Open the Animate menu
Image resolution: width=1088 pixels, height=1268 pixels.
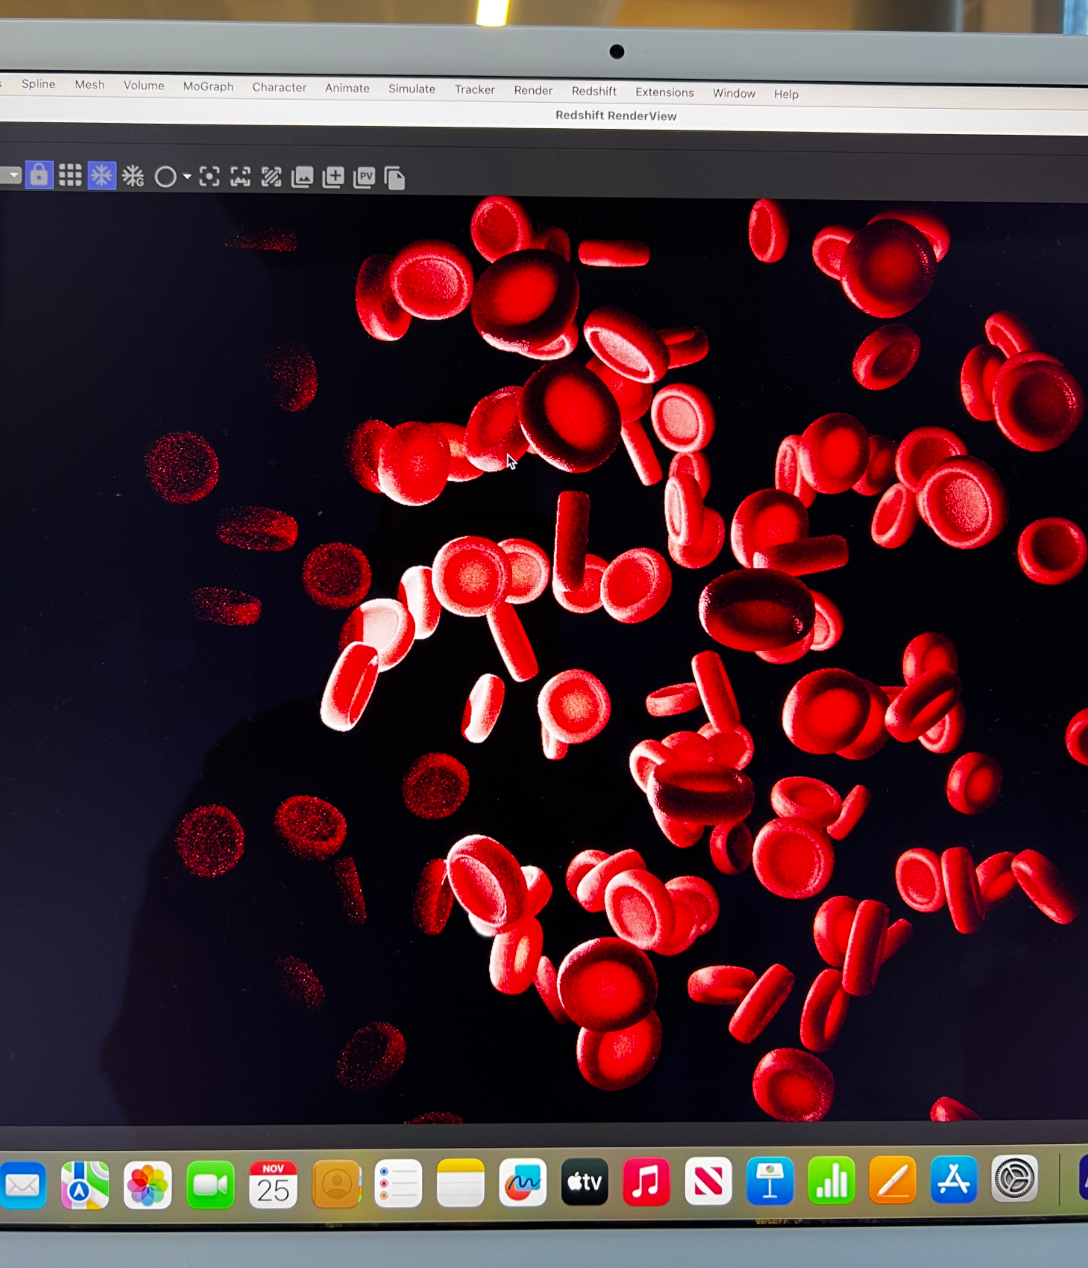347,88
